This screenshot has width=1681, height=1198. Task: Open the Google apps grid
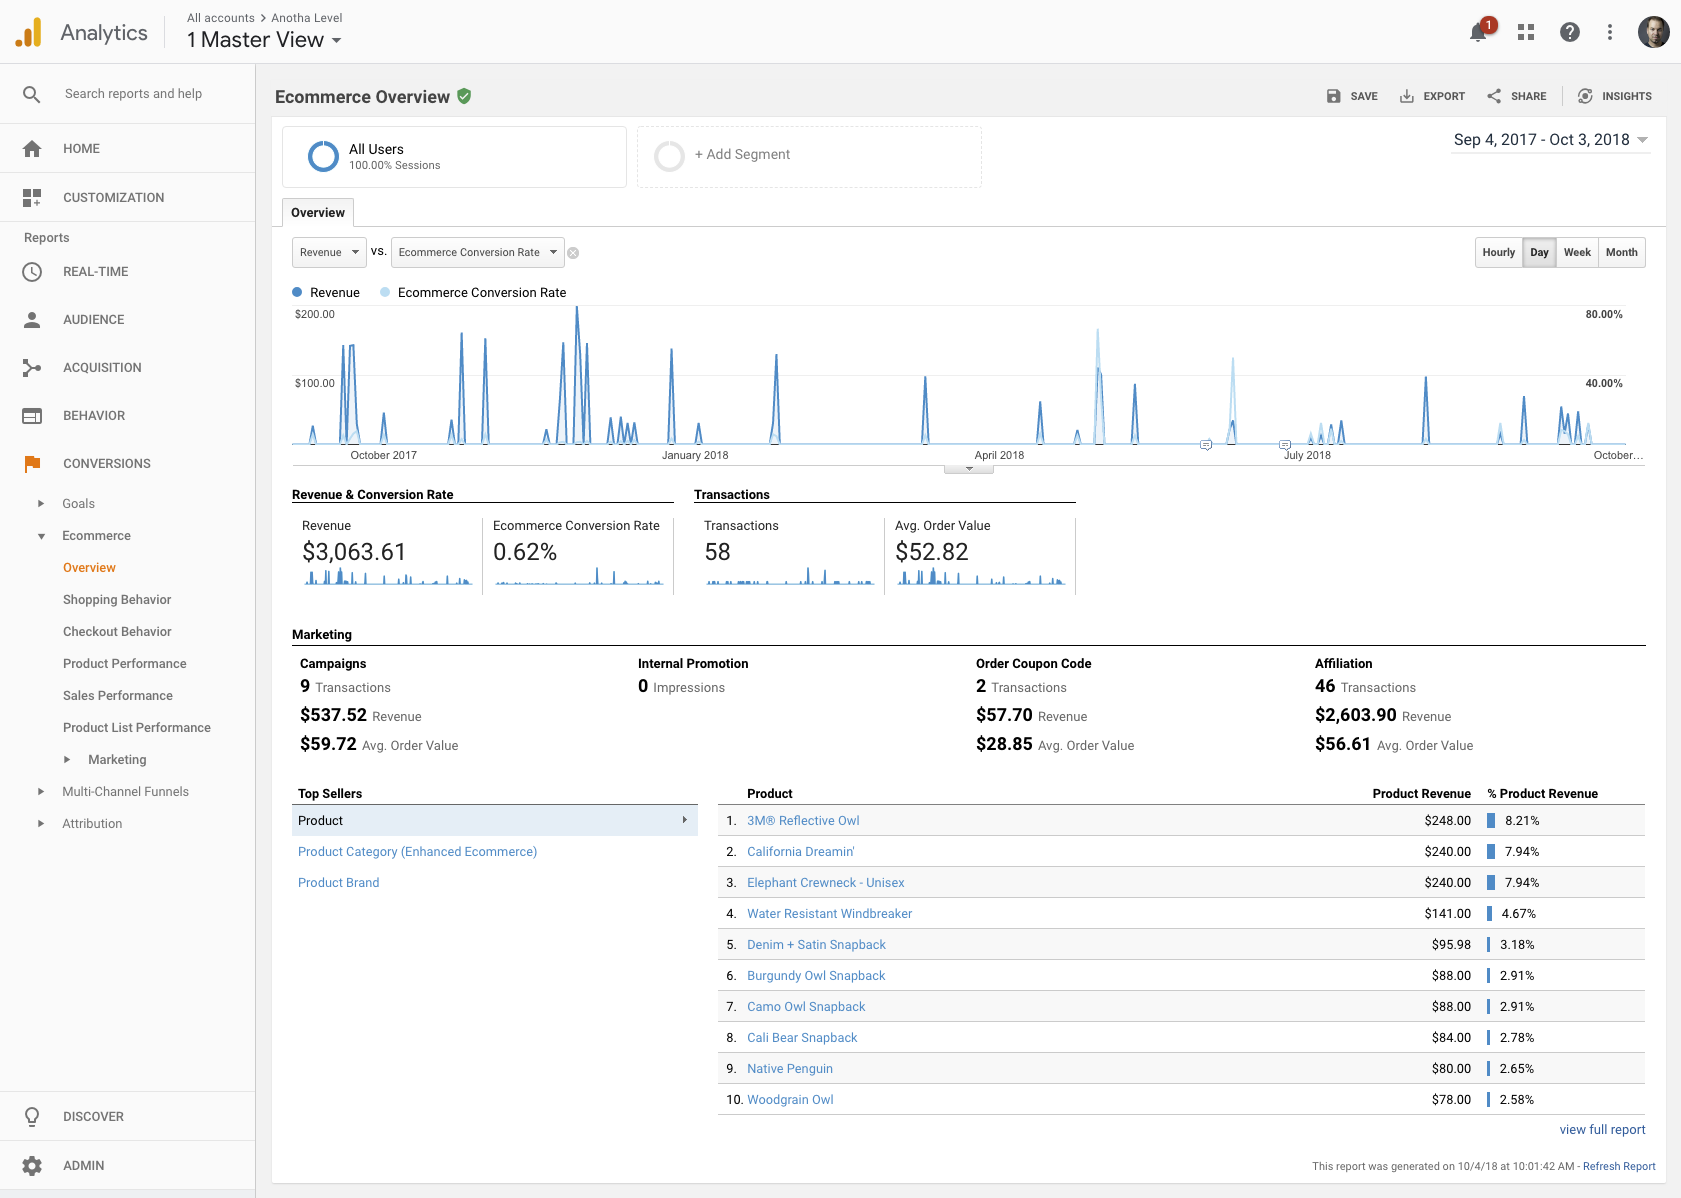1525,33
